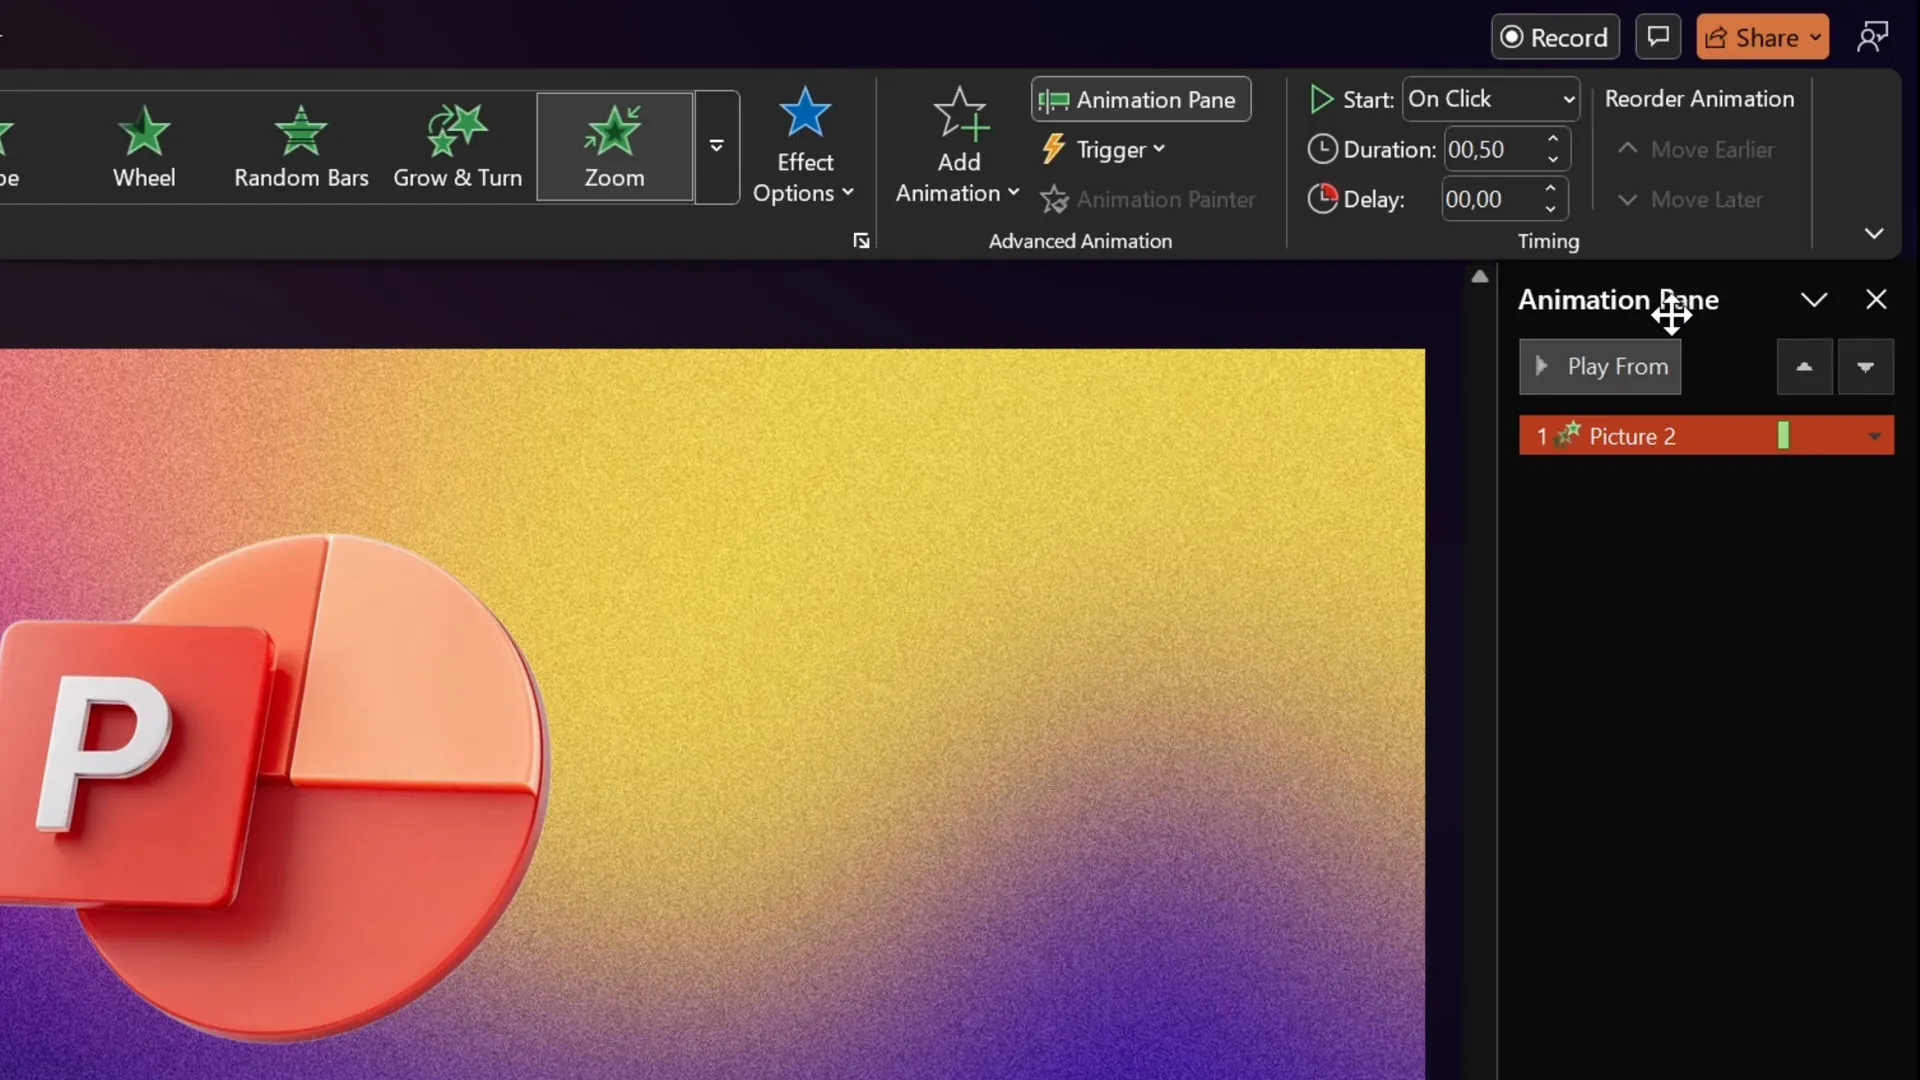This screenshot has height=1080, width=1920.
Task: Open the Start On Click dropdown
Action: pos(1491,99)
